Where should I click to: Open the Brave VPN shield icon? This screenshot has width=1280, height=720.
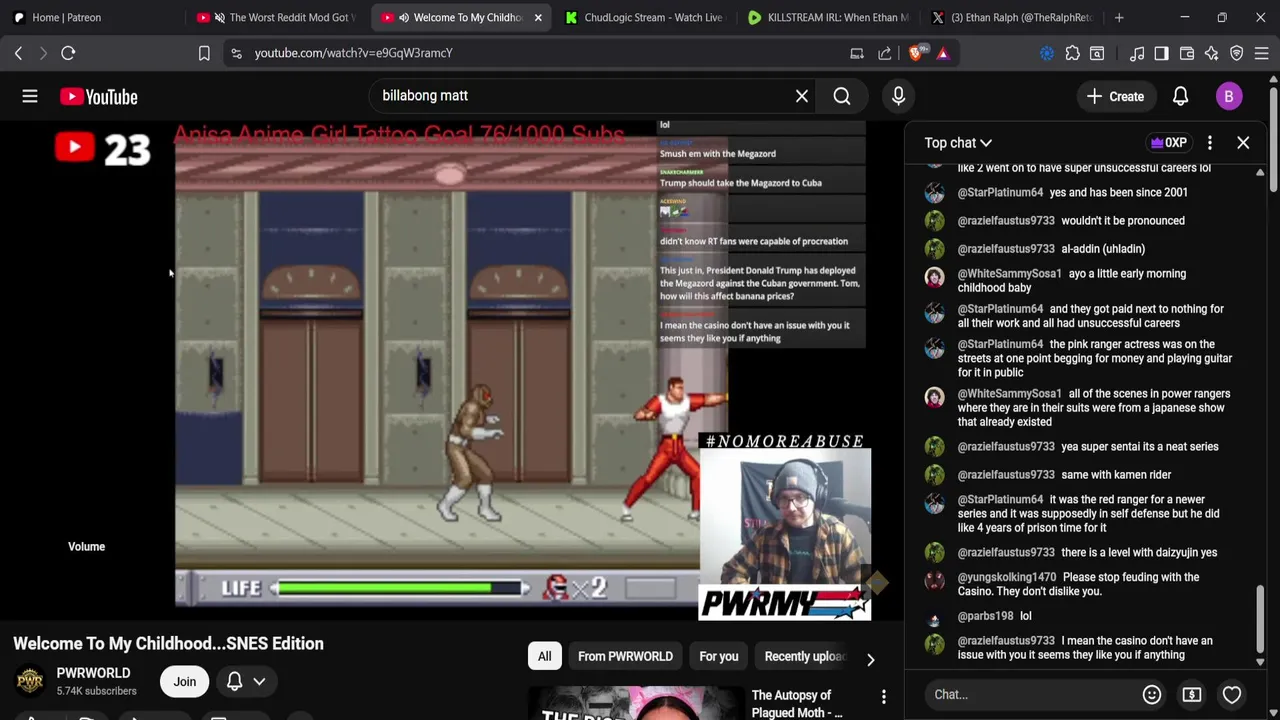(1237, 53)
